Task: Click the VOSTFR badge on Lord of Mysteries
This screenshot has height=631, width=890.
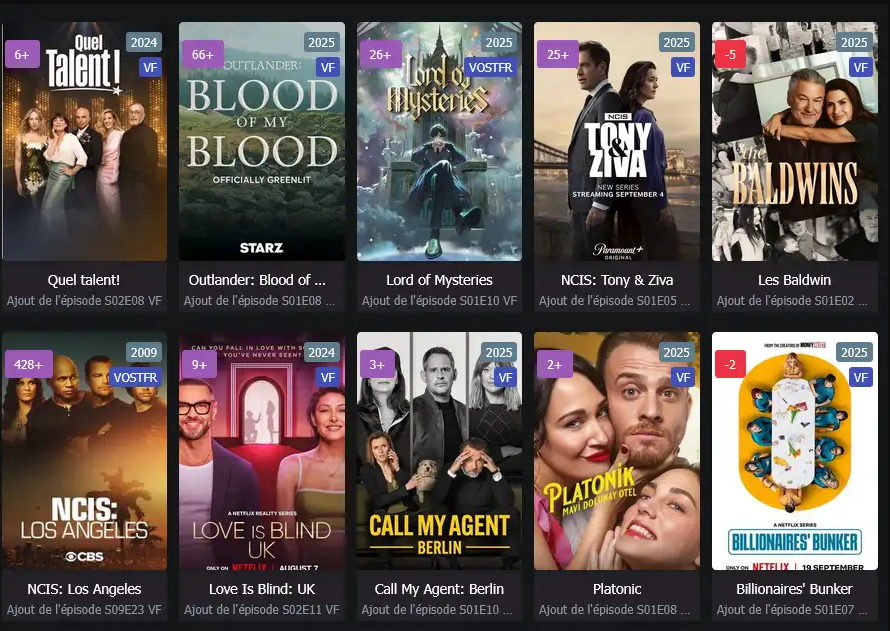Action: click(490, 68)
